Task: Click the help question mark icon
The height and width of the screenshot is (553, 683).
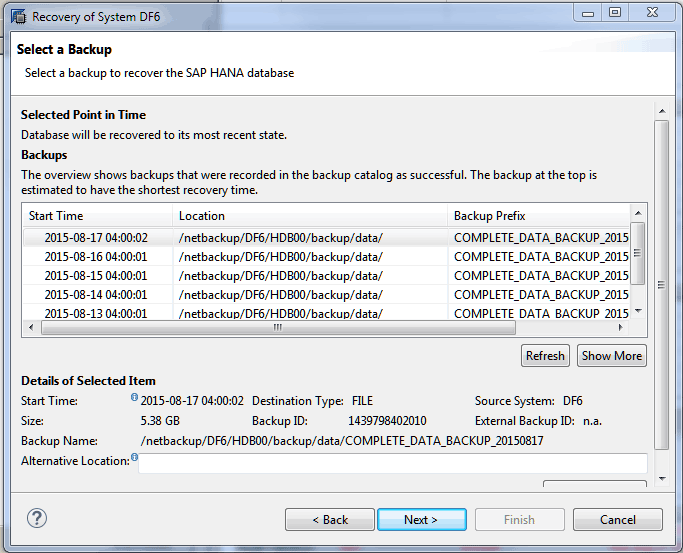Action: [x=37, y=518]
